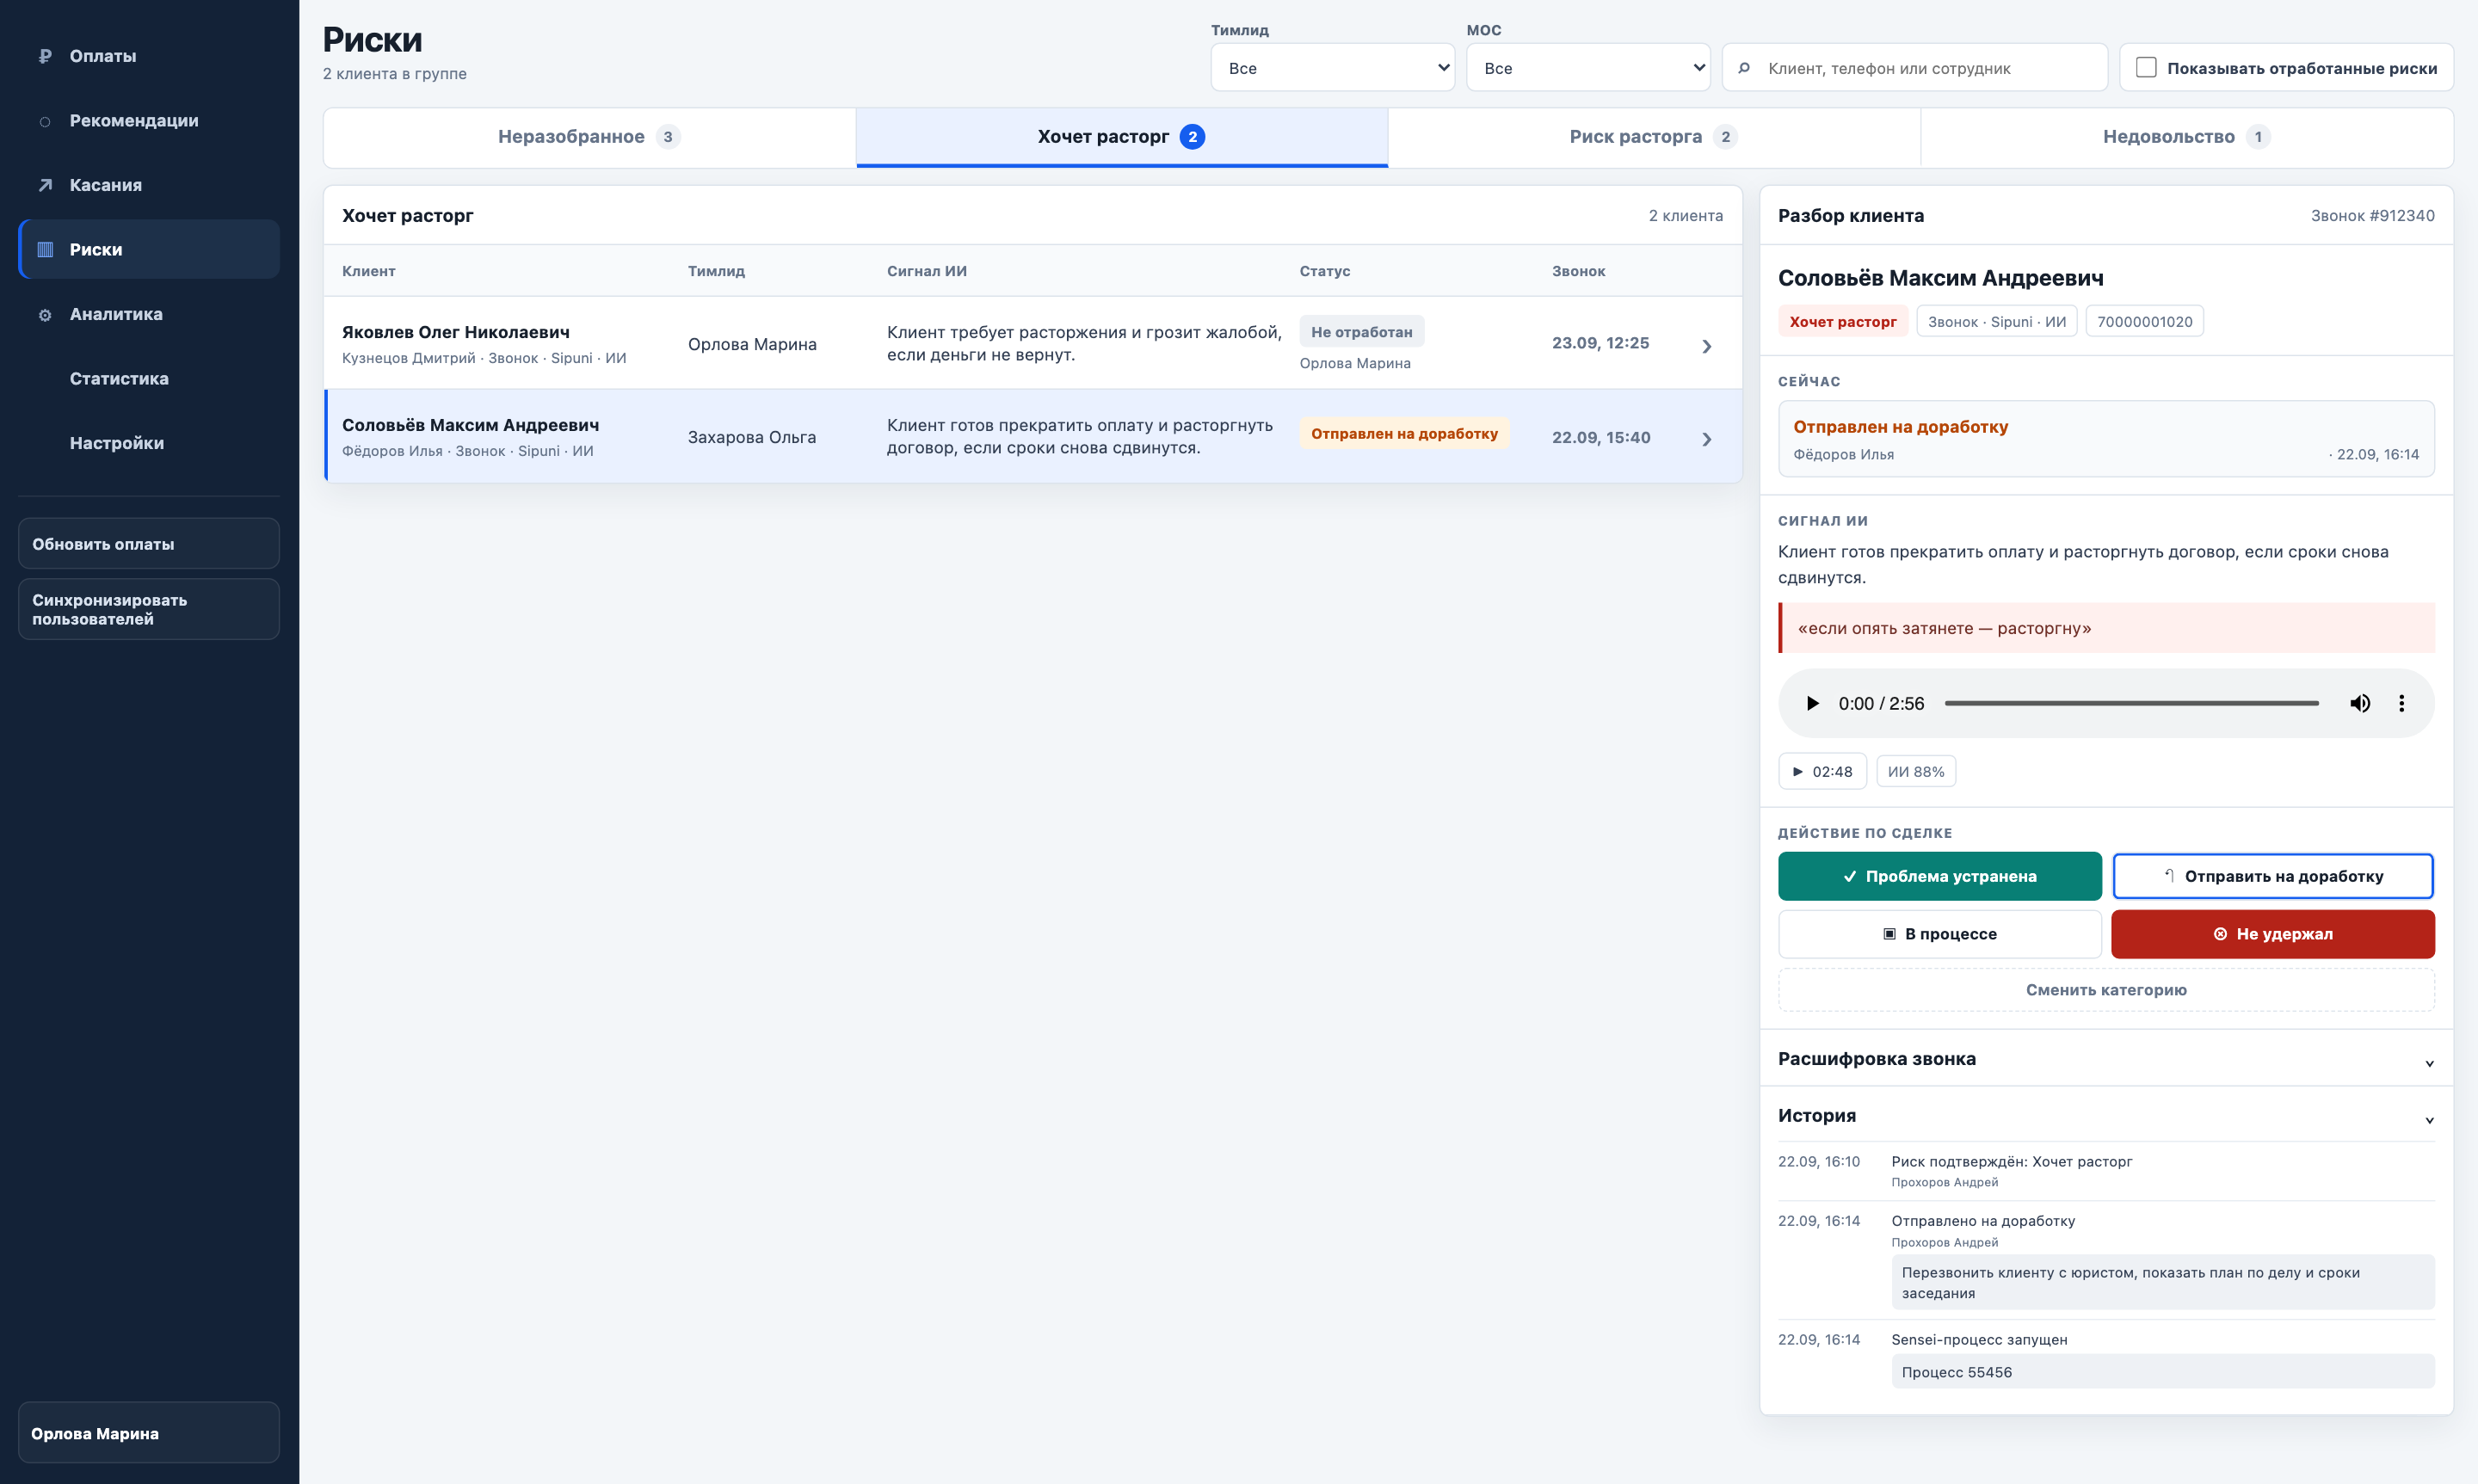The image size is (2478, 1484).
Task: Select the Риски sidebar icon
Action: [45, 249]
